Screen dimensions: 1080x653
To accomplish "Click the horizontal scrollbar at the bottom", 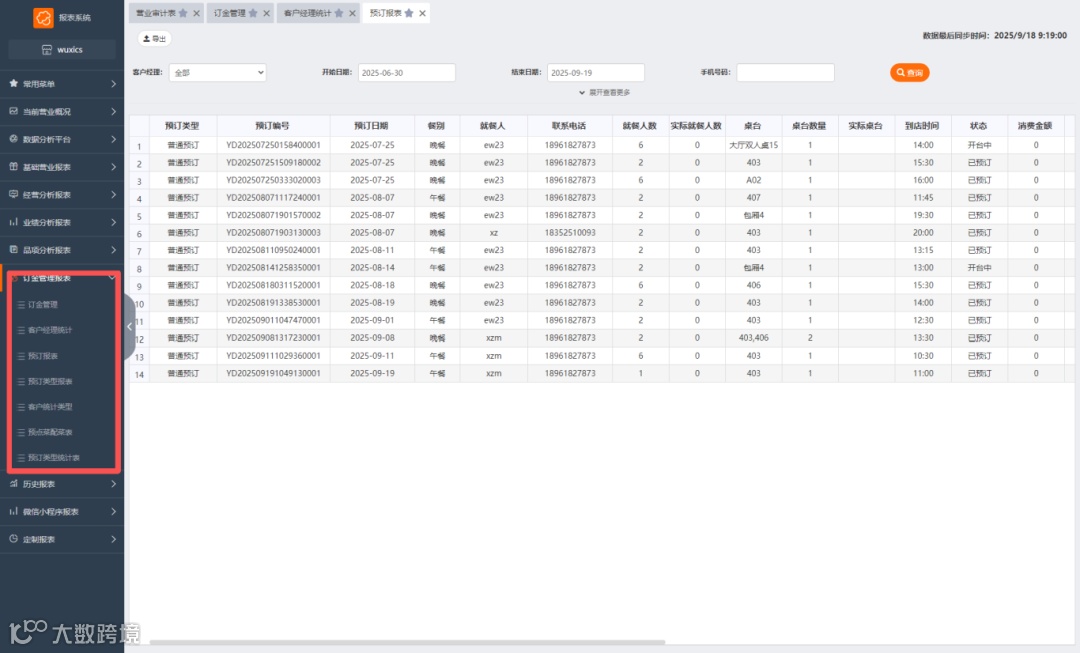I will tap(408, 642).
